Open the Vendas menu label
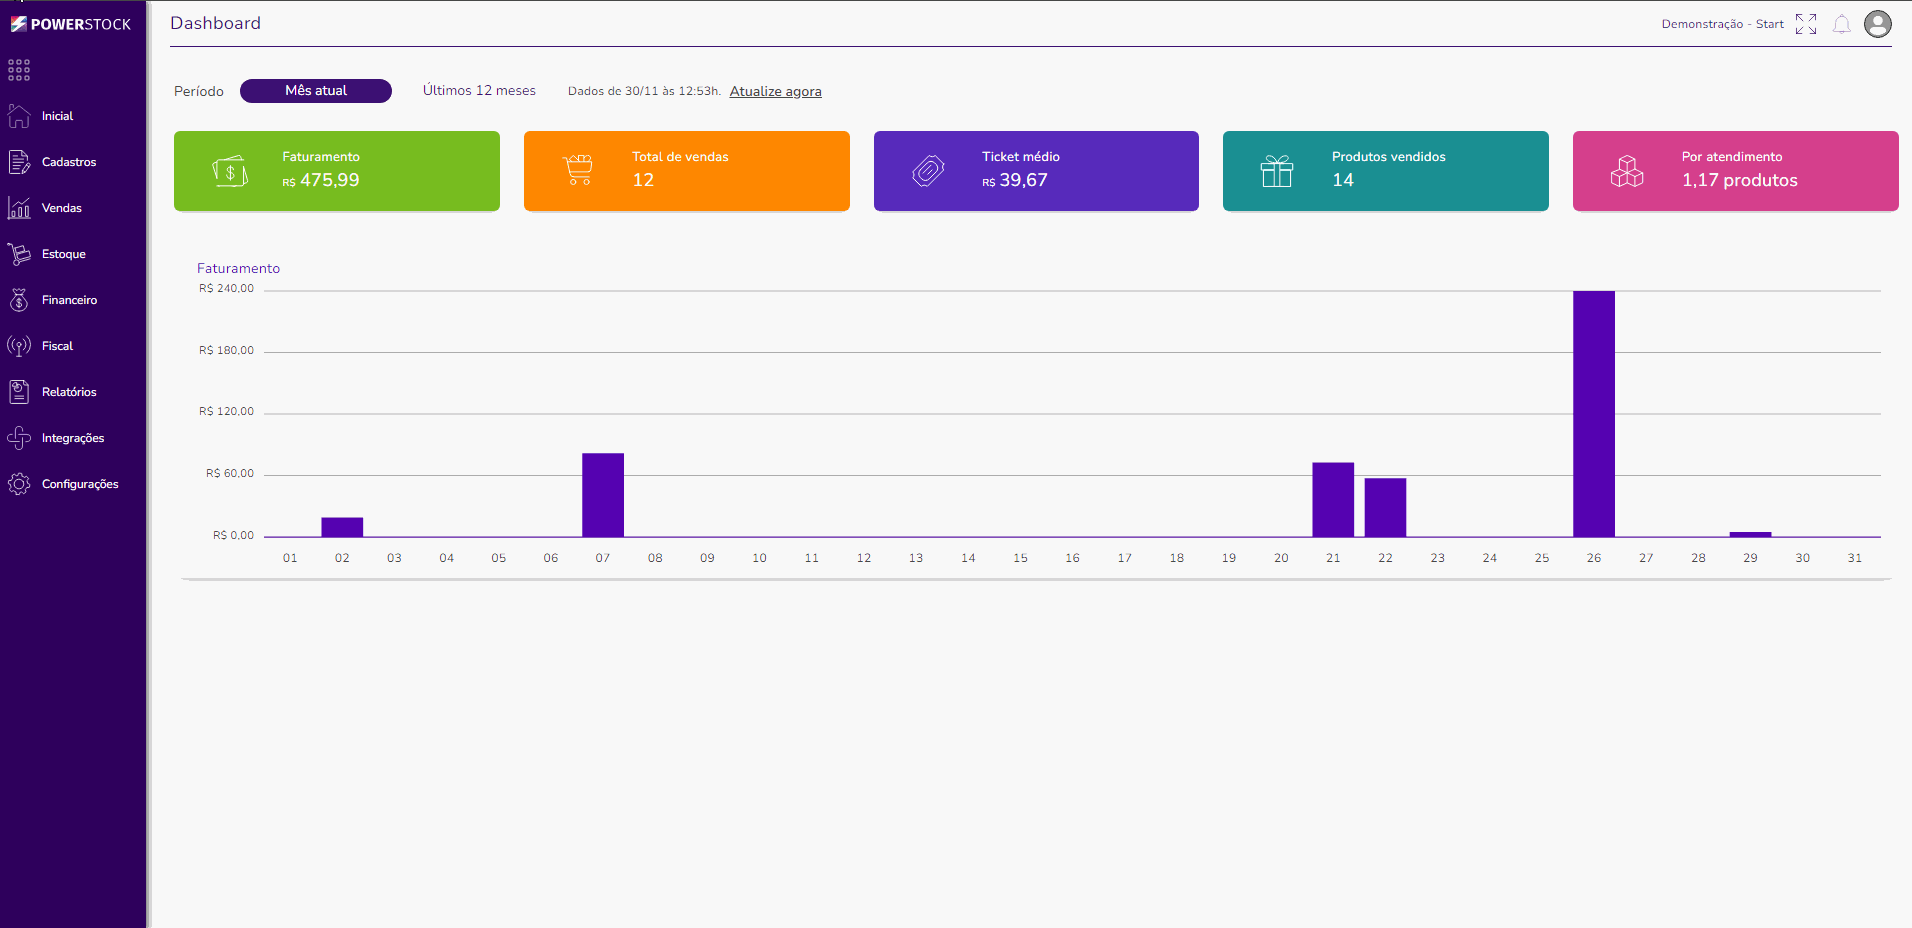Image resolution: width=1912 pixels, height=928 pixels. (62, 208)
